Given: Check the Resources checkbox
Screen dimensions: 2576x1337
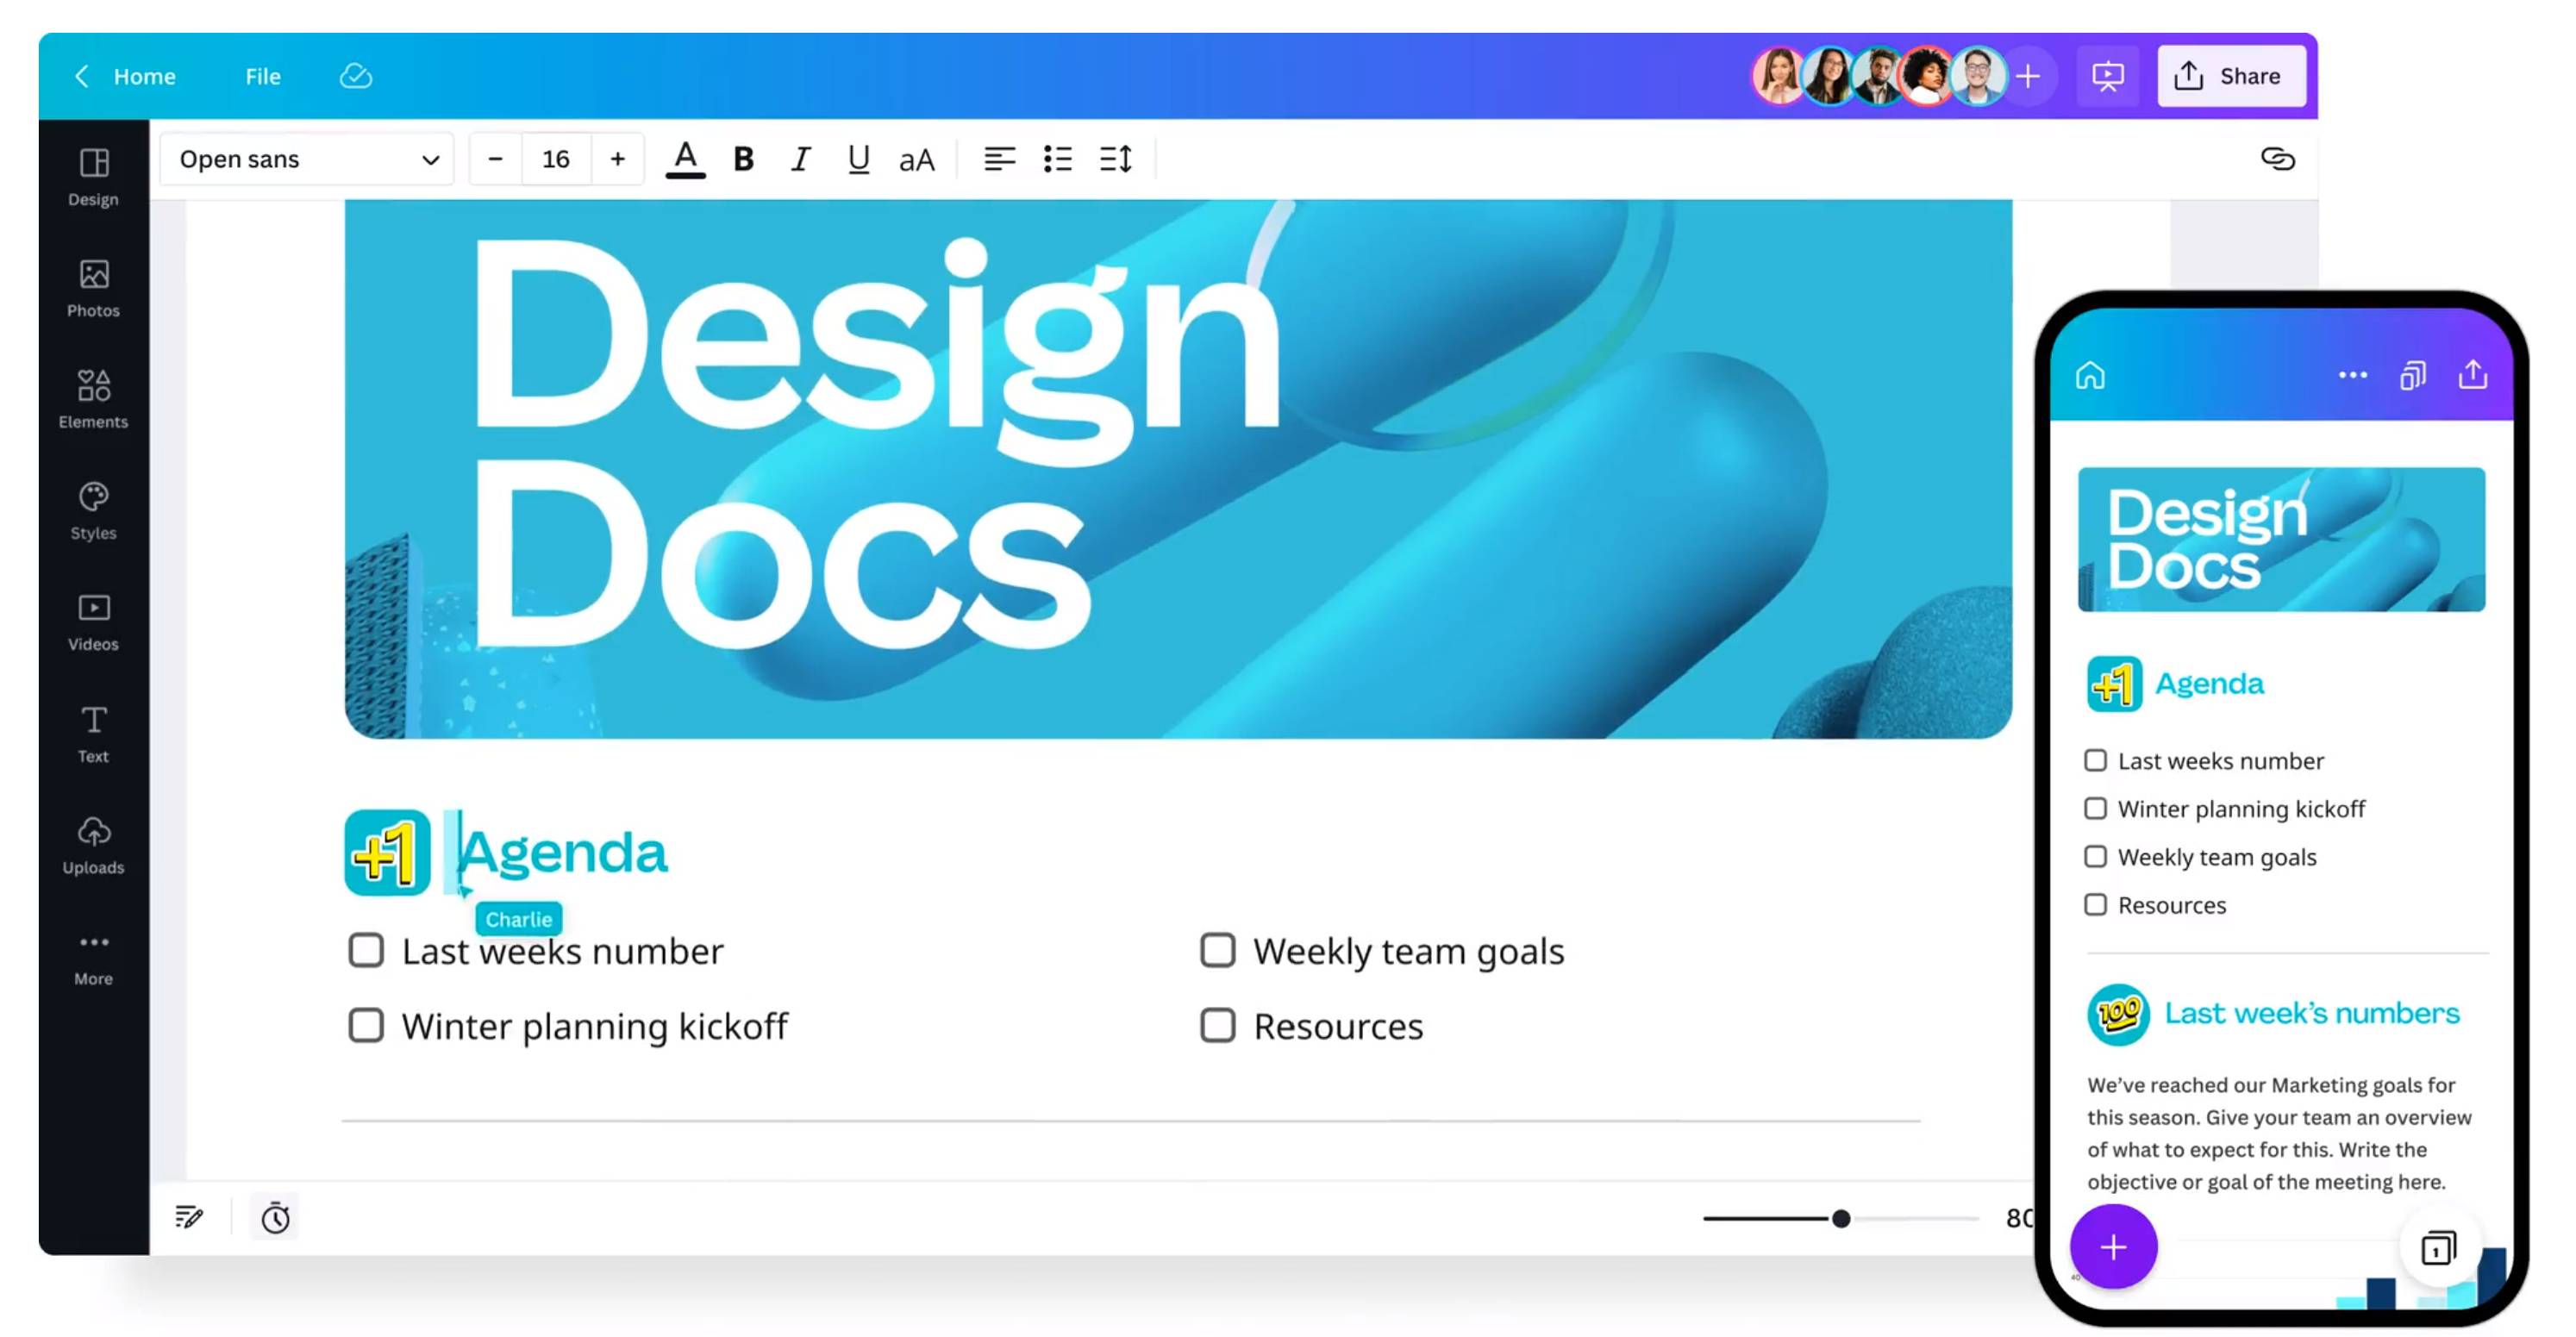Looking at the screenshot, I should tap(1217, 1024).
